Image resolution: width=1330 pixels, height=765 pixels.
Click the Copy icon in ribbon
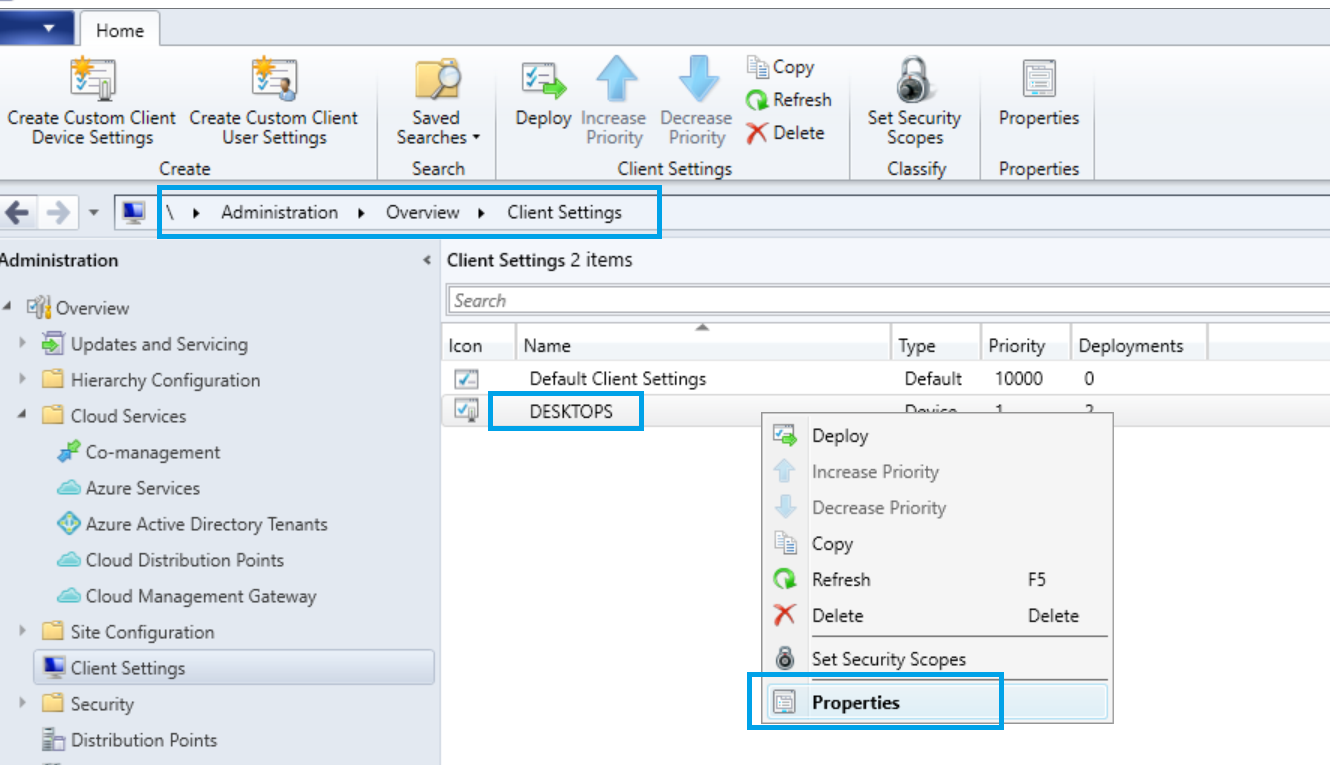(758, 67)
